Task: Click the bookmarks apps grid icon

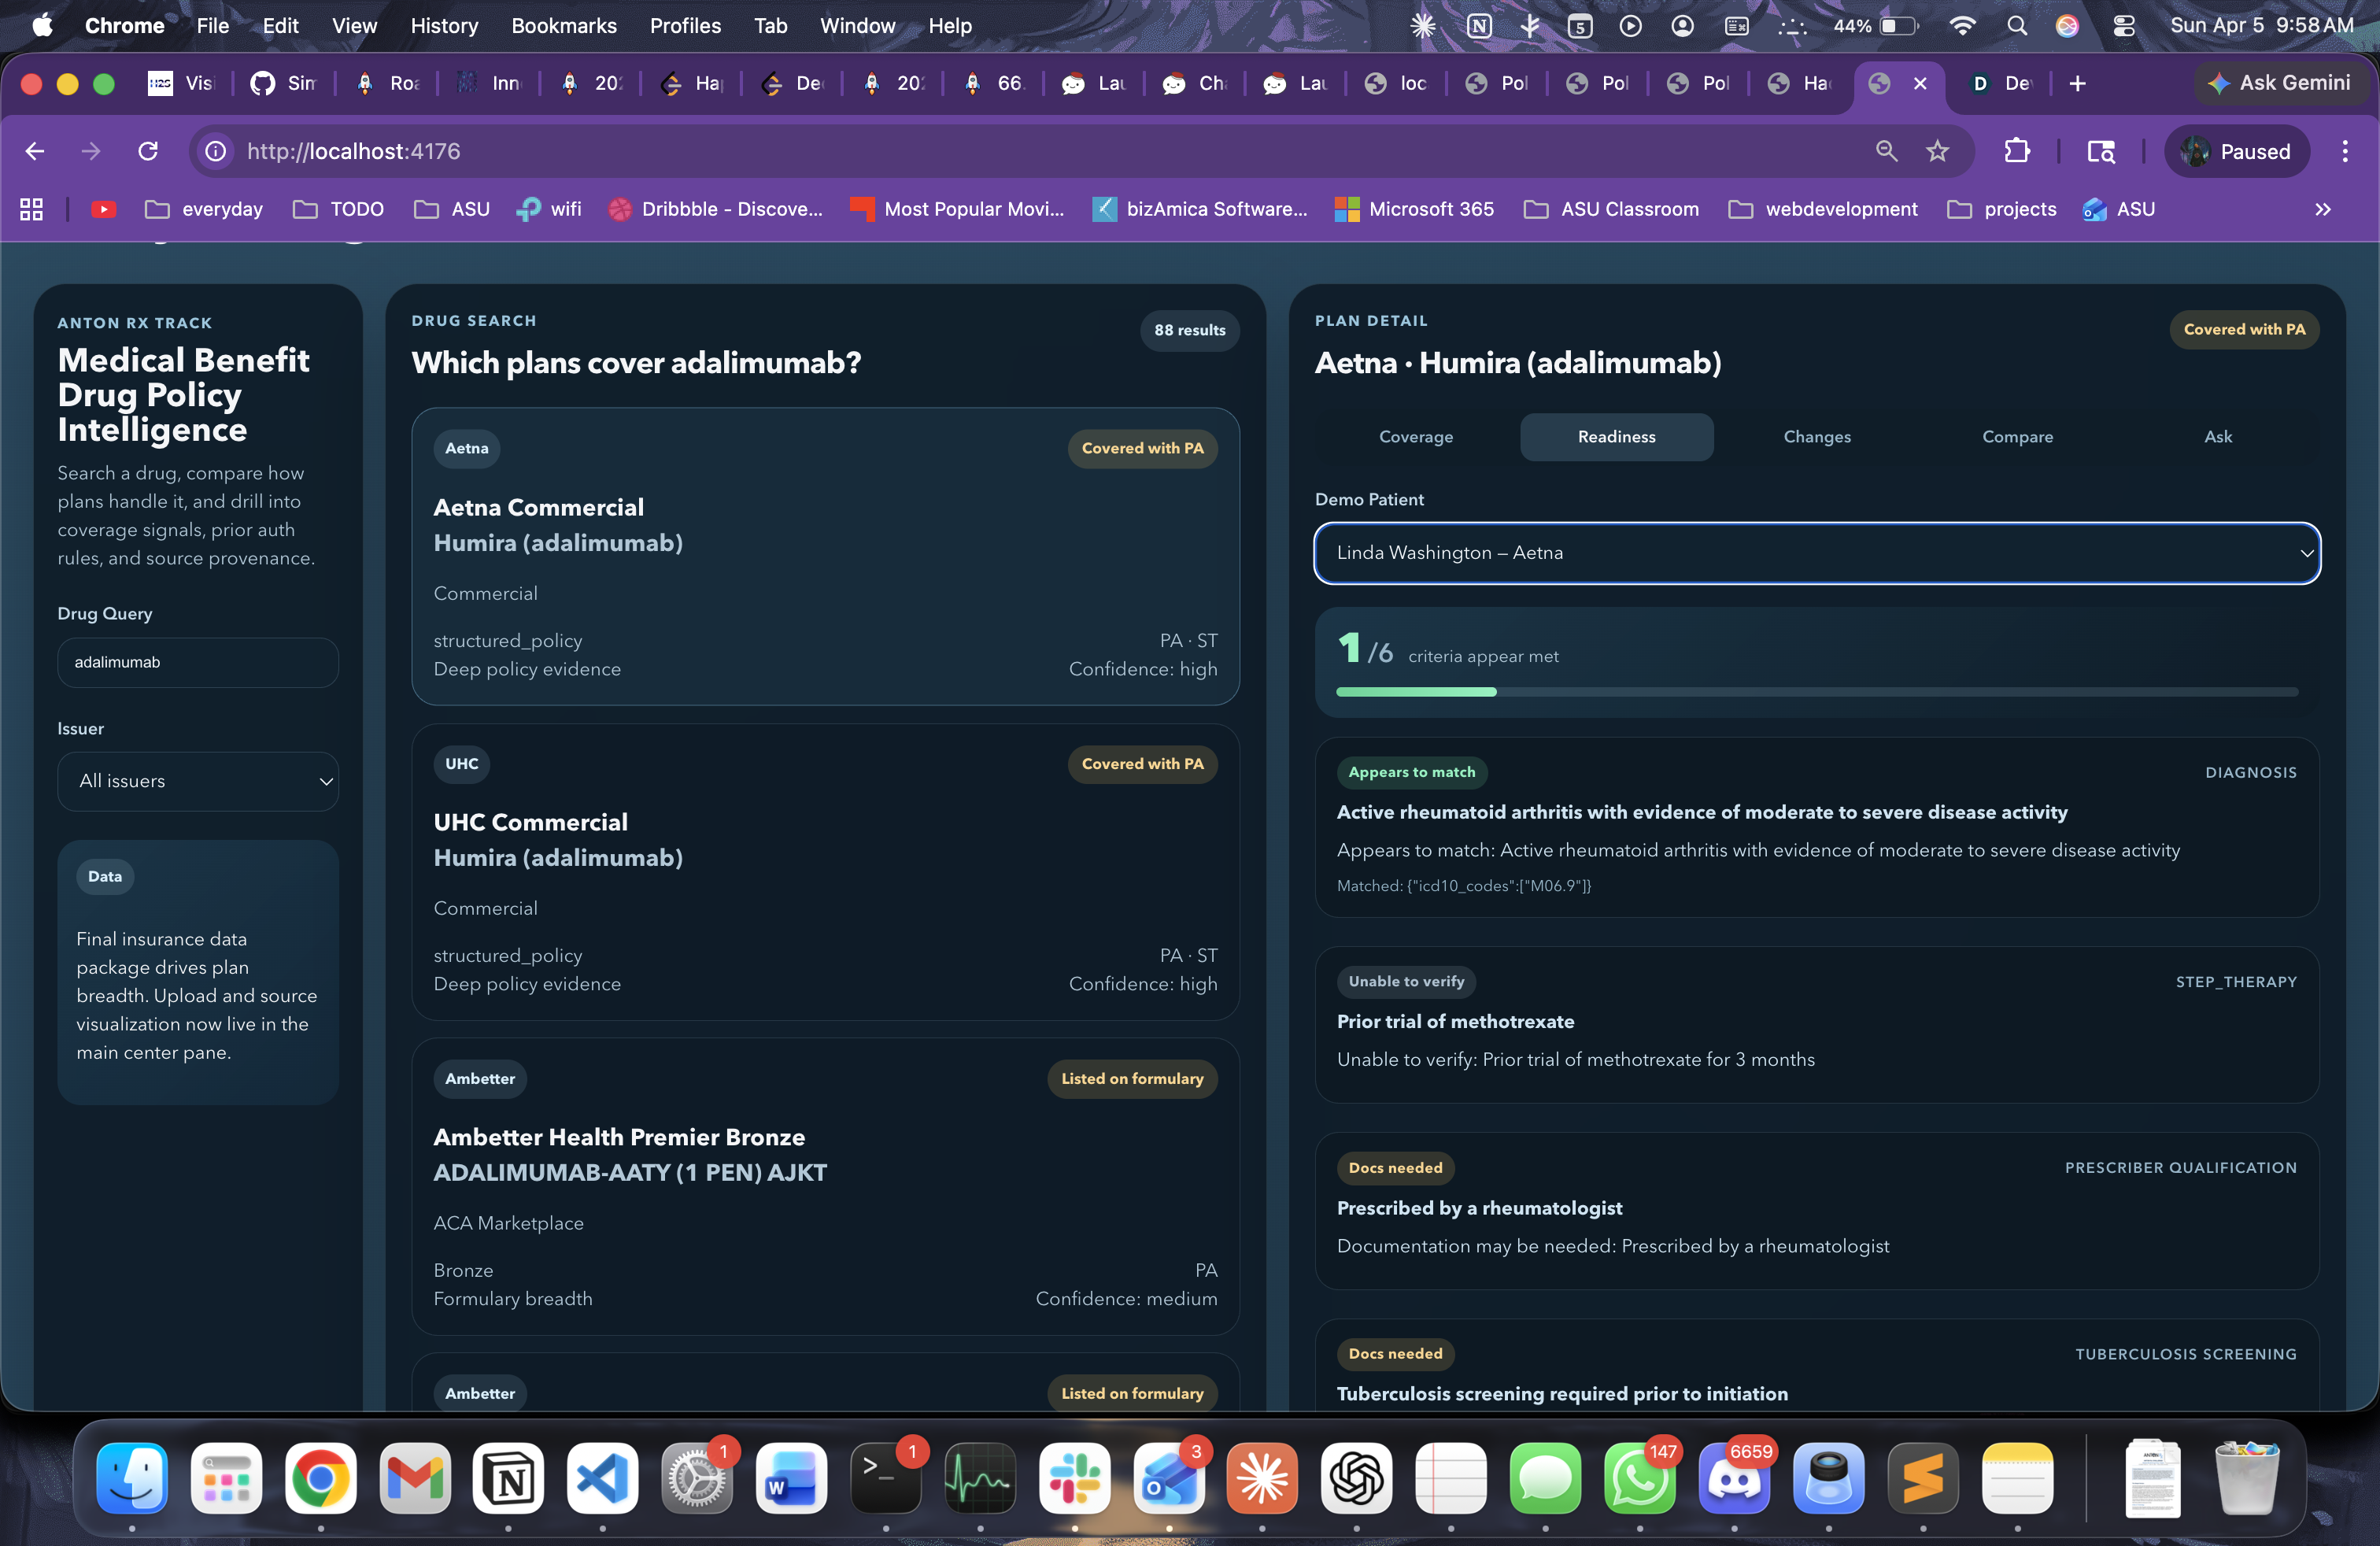Action: coord(31,209)
